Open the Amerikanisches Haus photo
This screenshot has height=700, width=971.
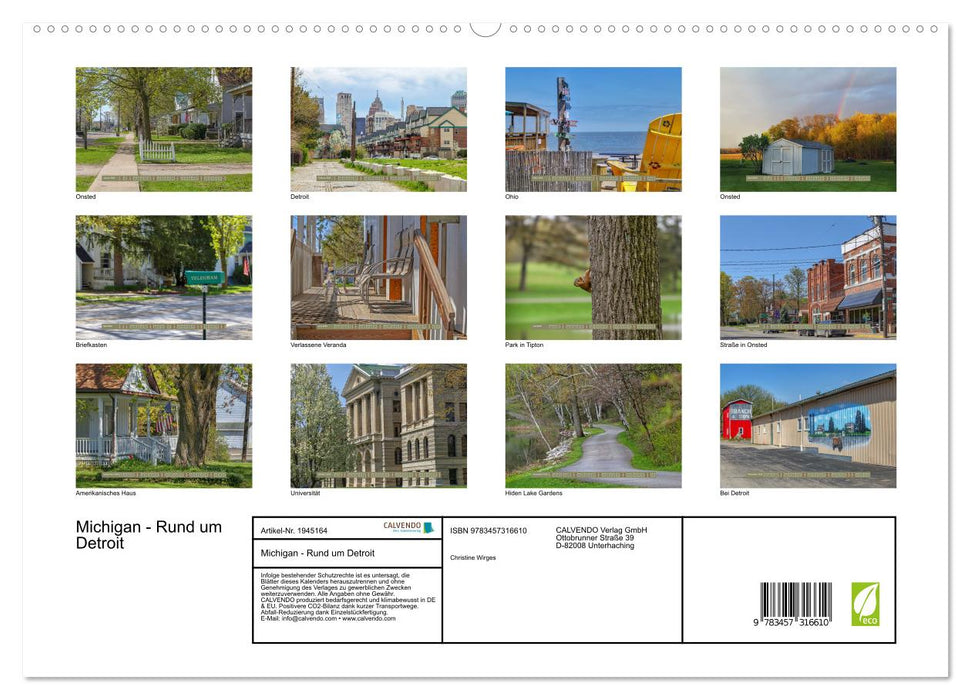pyautogui.click(x=163, y=425)
